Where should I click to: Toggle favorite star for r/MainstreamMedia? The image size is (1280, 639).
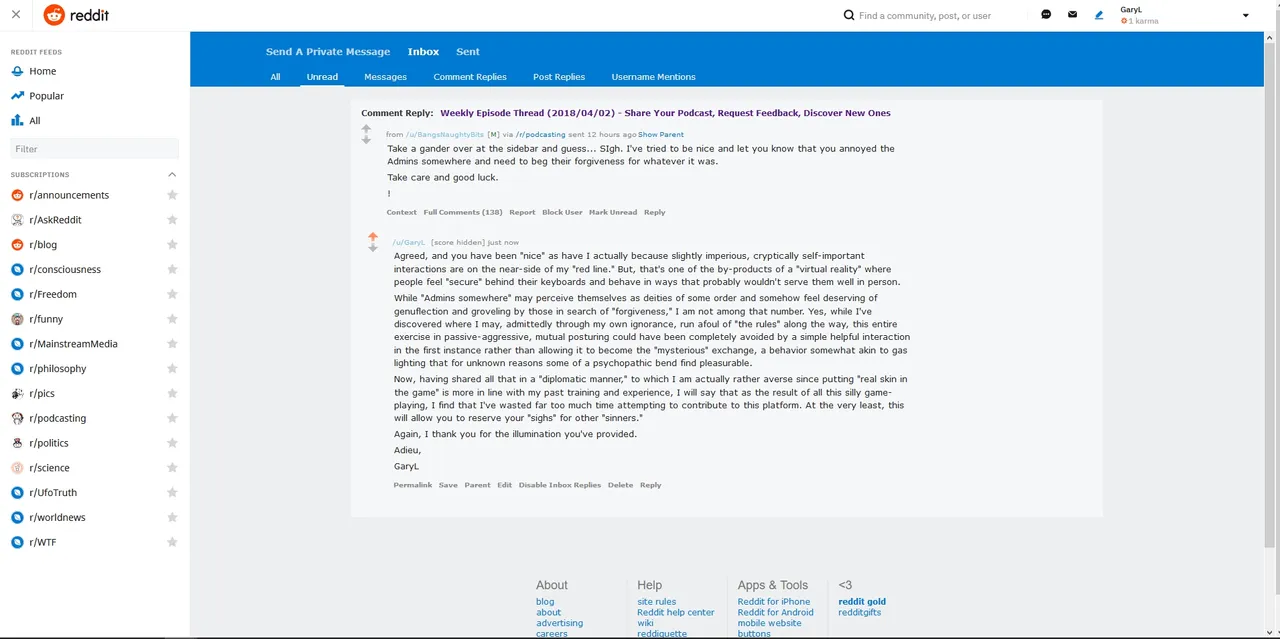172,344
